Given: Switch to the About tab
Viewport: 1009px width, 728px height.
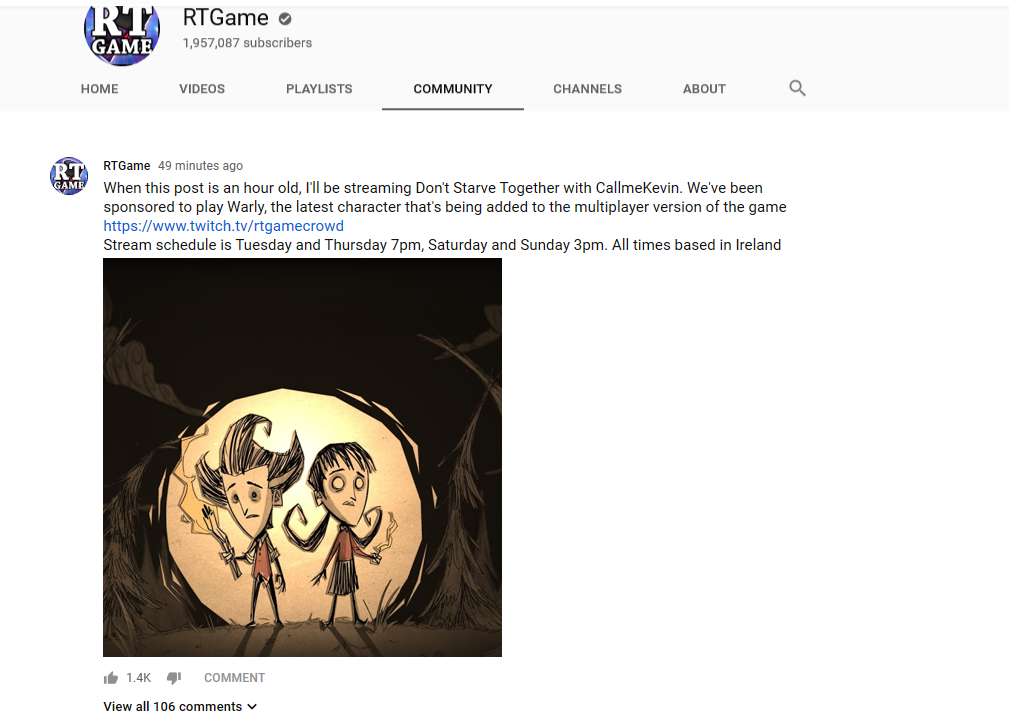Looking at the screenshot, I should point(704,89).
